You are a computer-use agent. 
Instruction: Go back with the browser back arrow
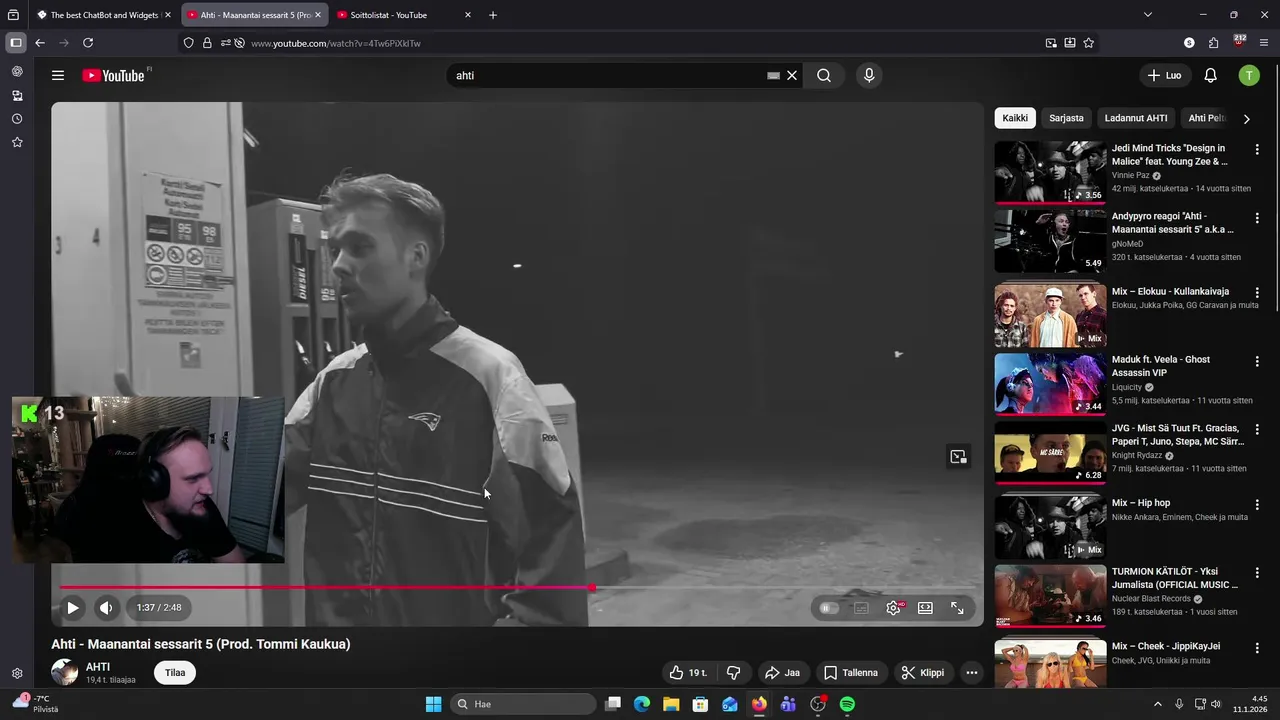(x=40, y=43)
